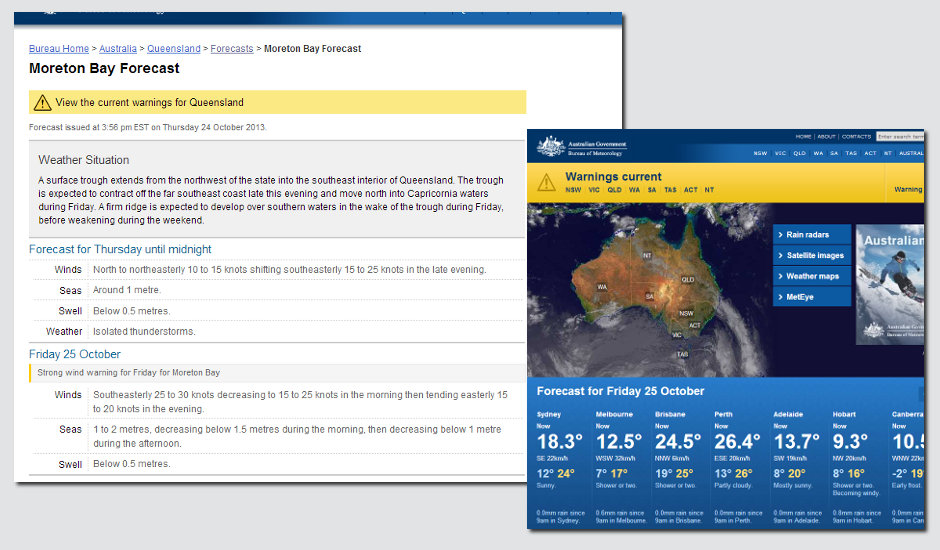
Task: Click the Australian Government crest logo
Action: (551, 147)
